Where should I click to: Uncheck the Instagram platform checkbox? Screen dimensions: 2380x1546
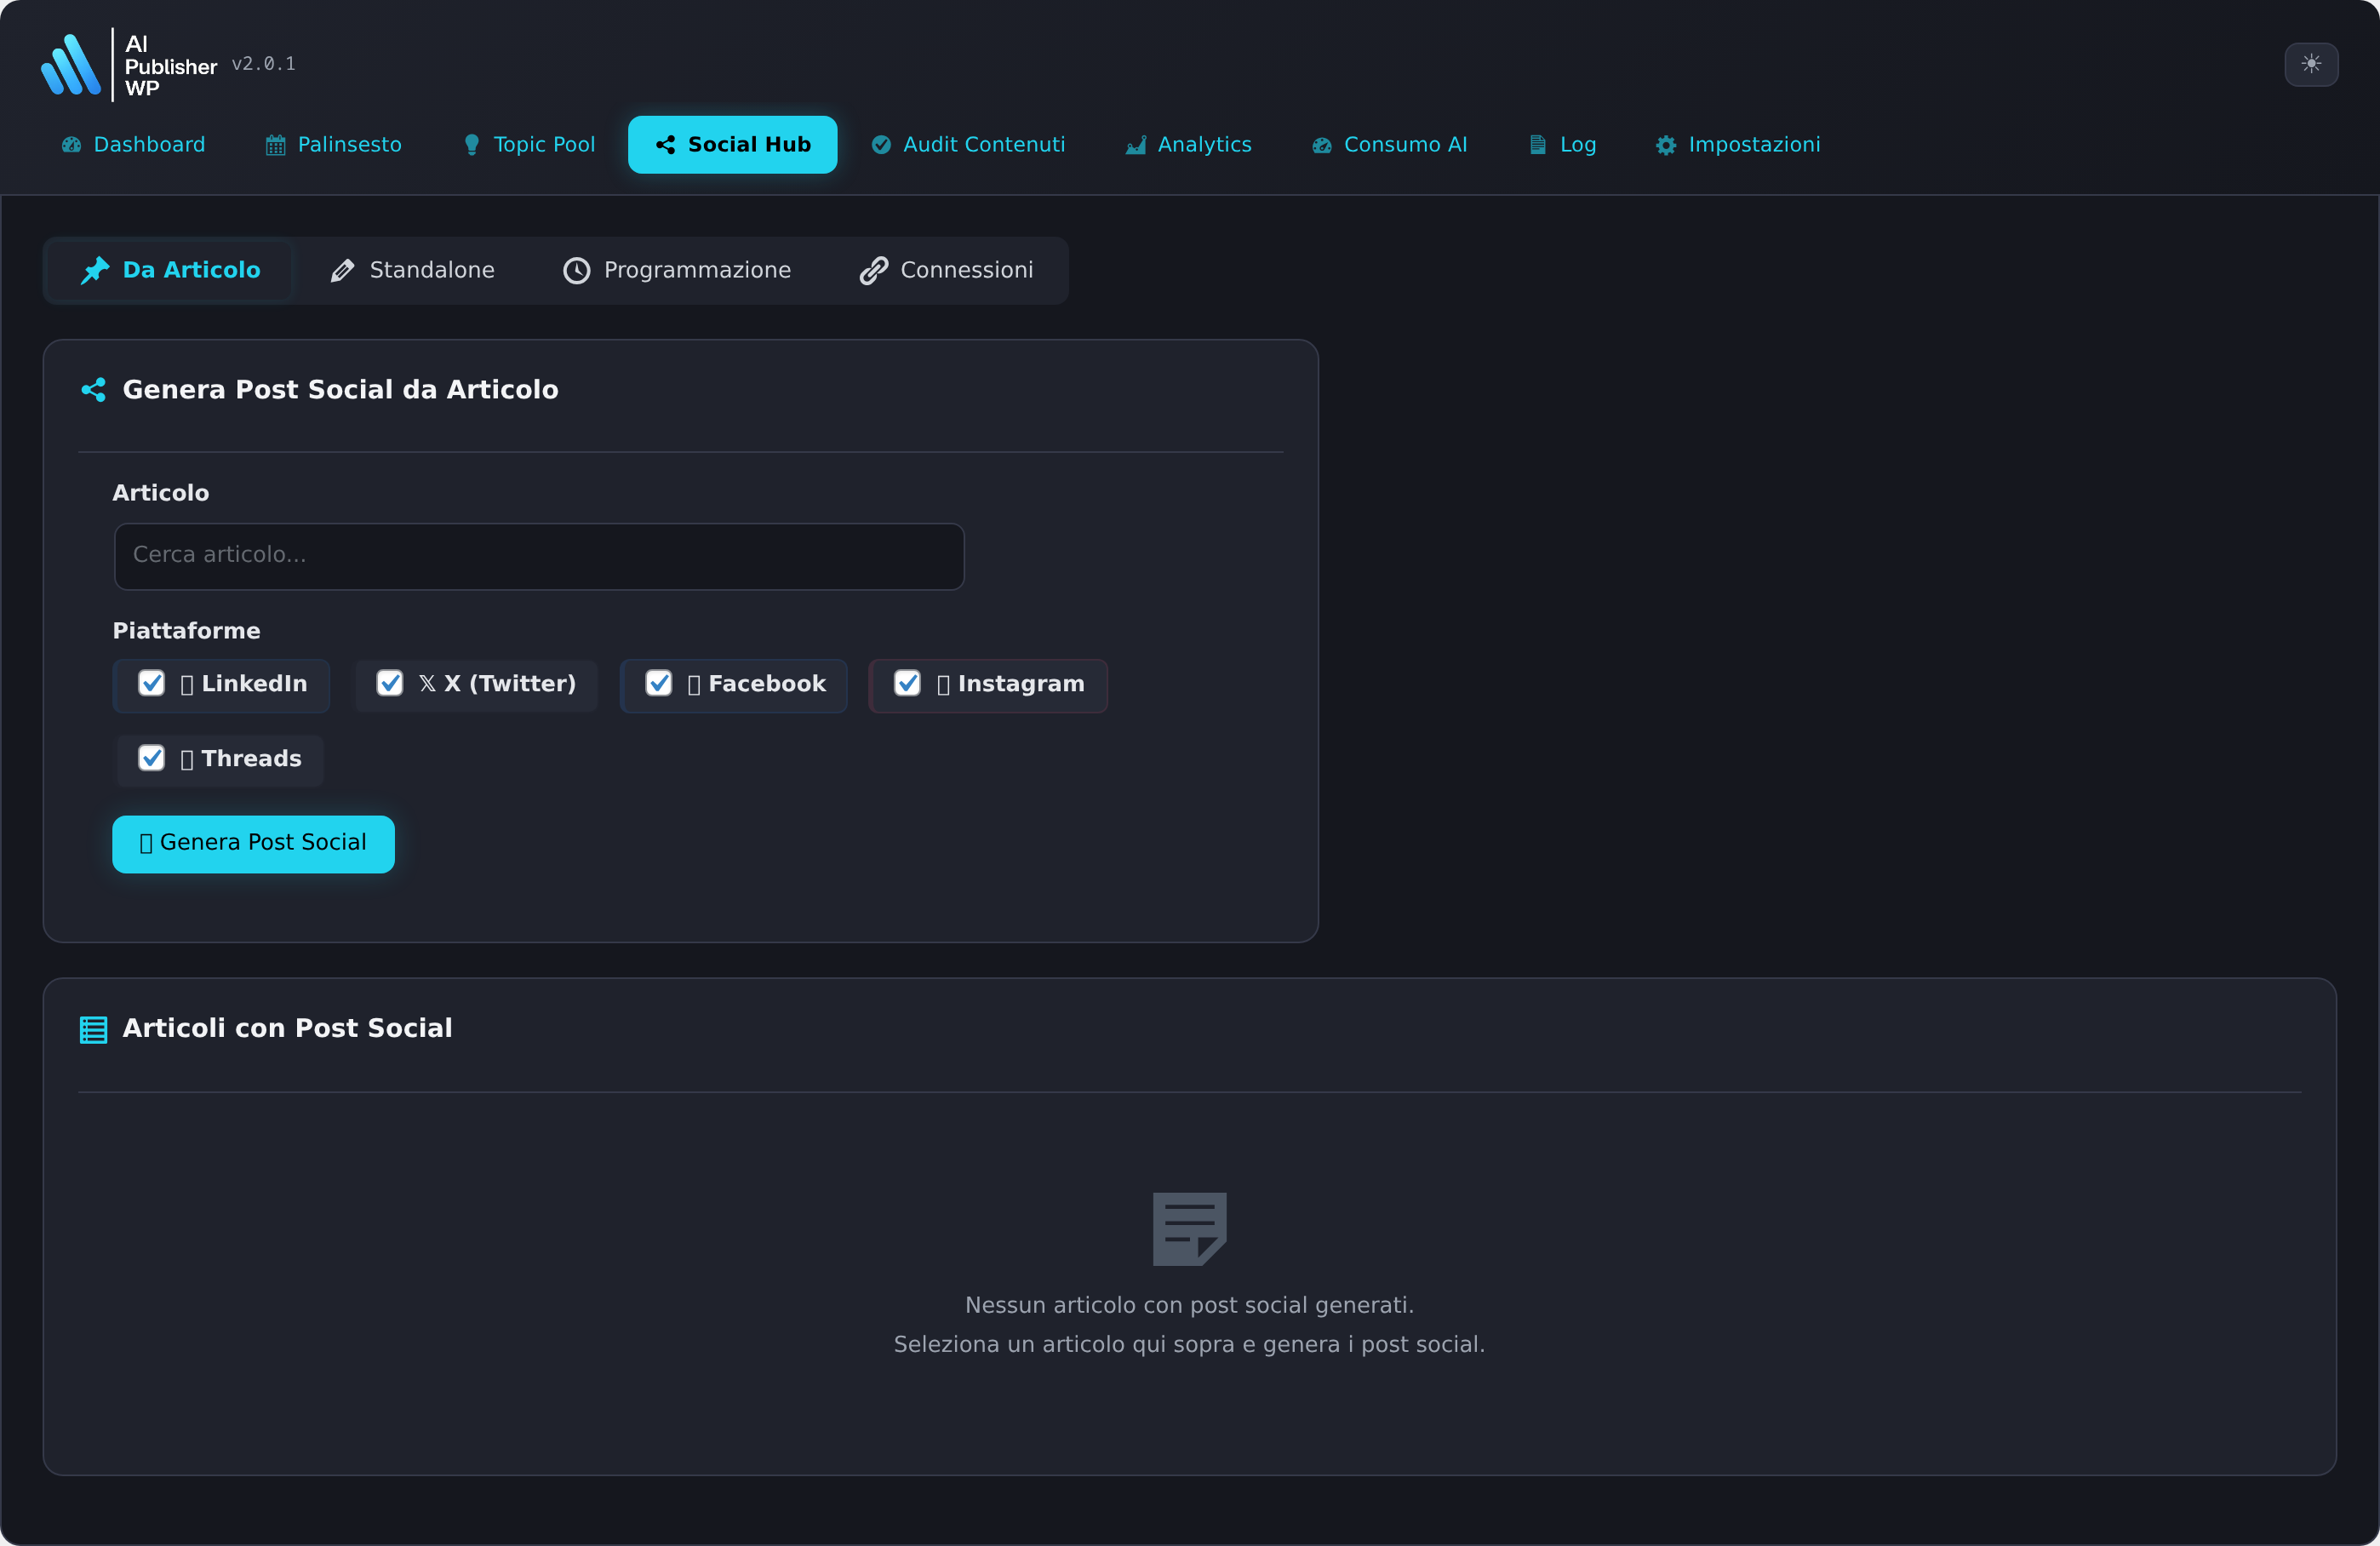tap(908, 684)
